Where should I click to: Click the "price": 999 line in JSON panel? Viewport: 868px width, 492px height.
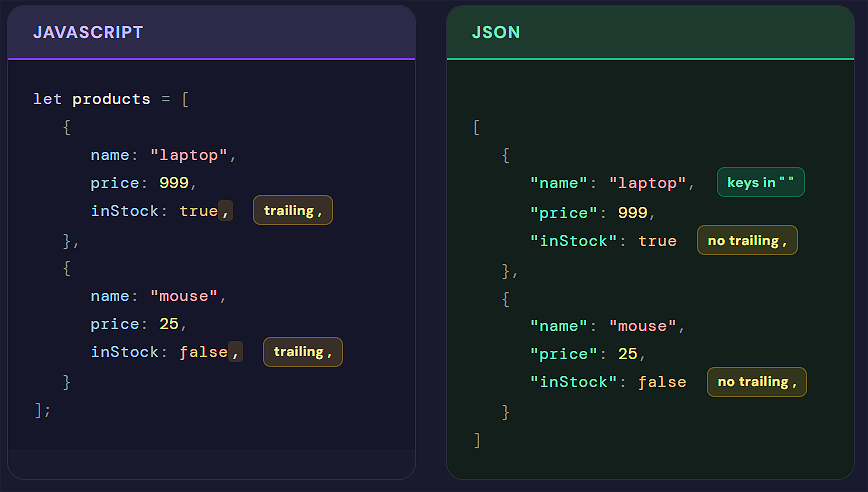point(593,212)
